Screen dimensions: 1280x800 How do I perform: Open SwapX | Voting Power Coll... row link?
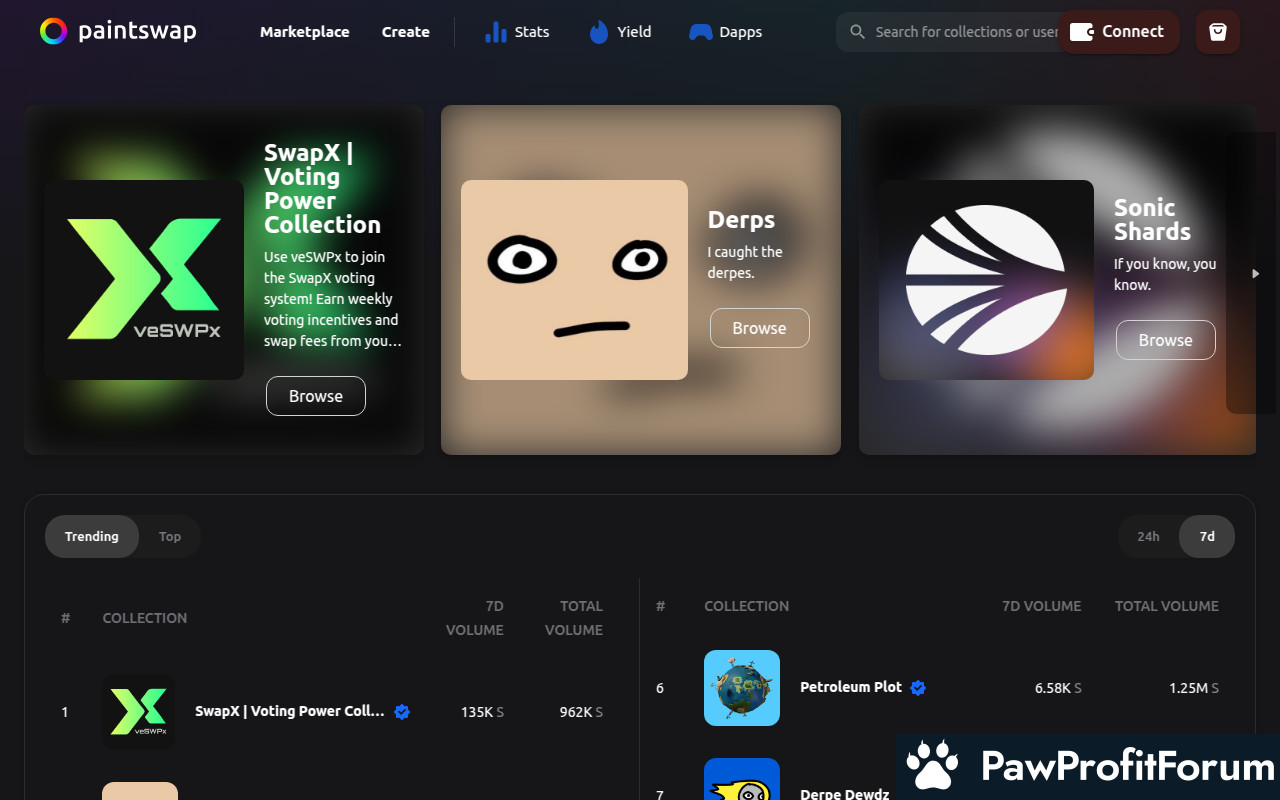pos(290,712)
